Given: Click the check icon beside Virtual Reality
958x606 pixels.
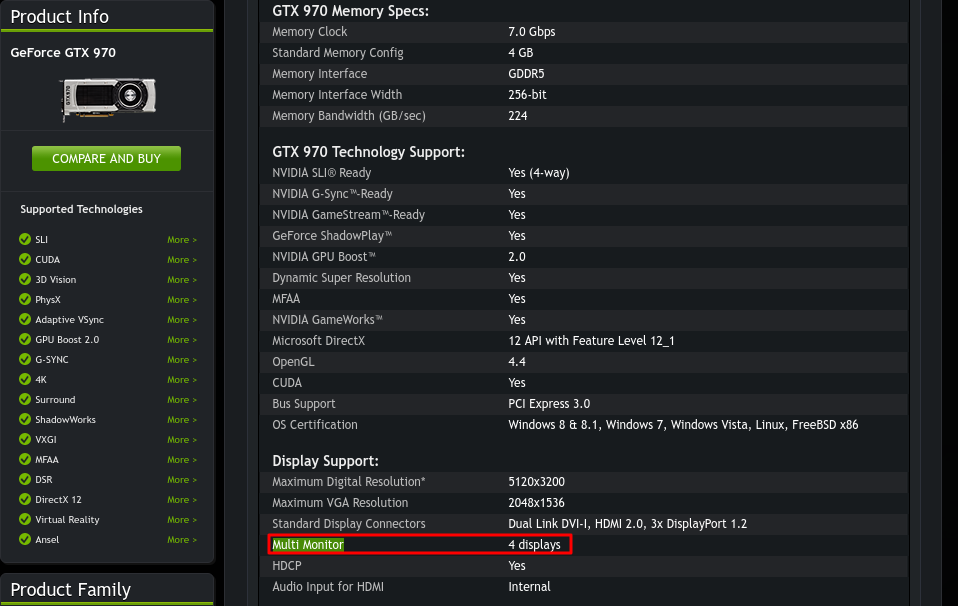Looking at the screenshot, I should (25, 519).
